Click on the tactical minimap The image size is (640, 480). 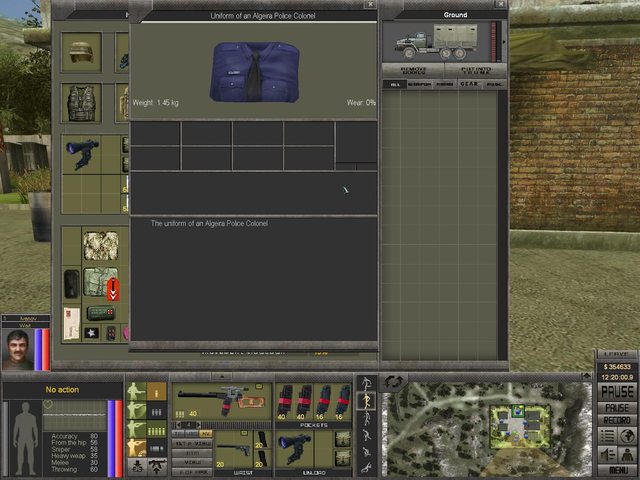click(488, 429)
